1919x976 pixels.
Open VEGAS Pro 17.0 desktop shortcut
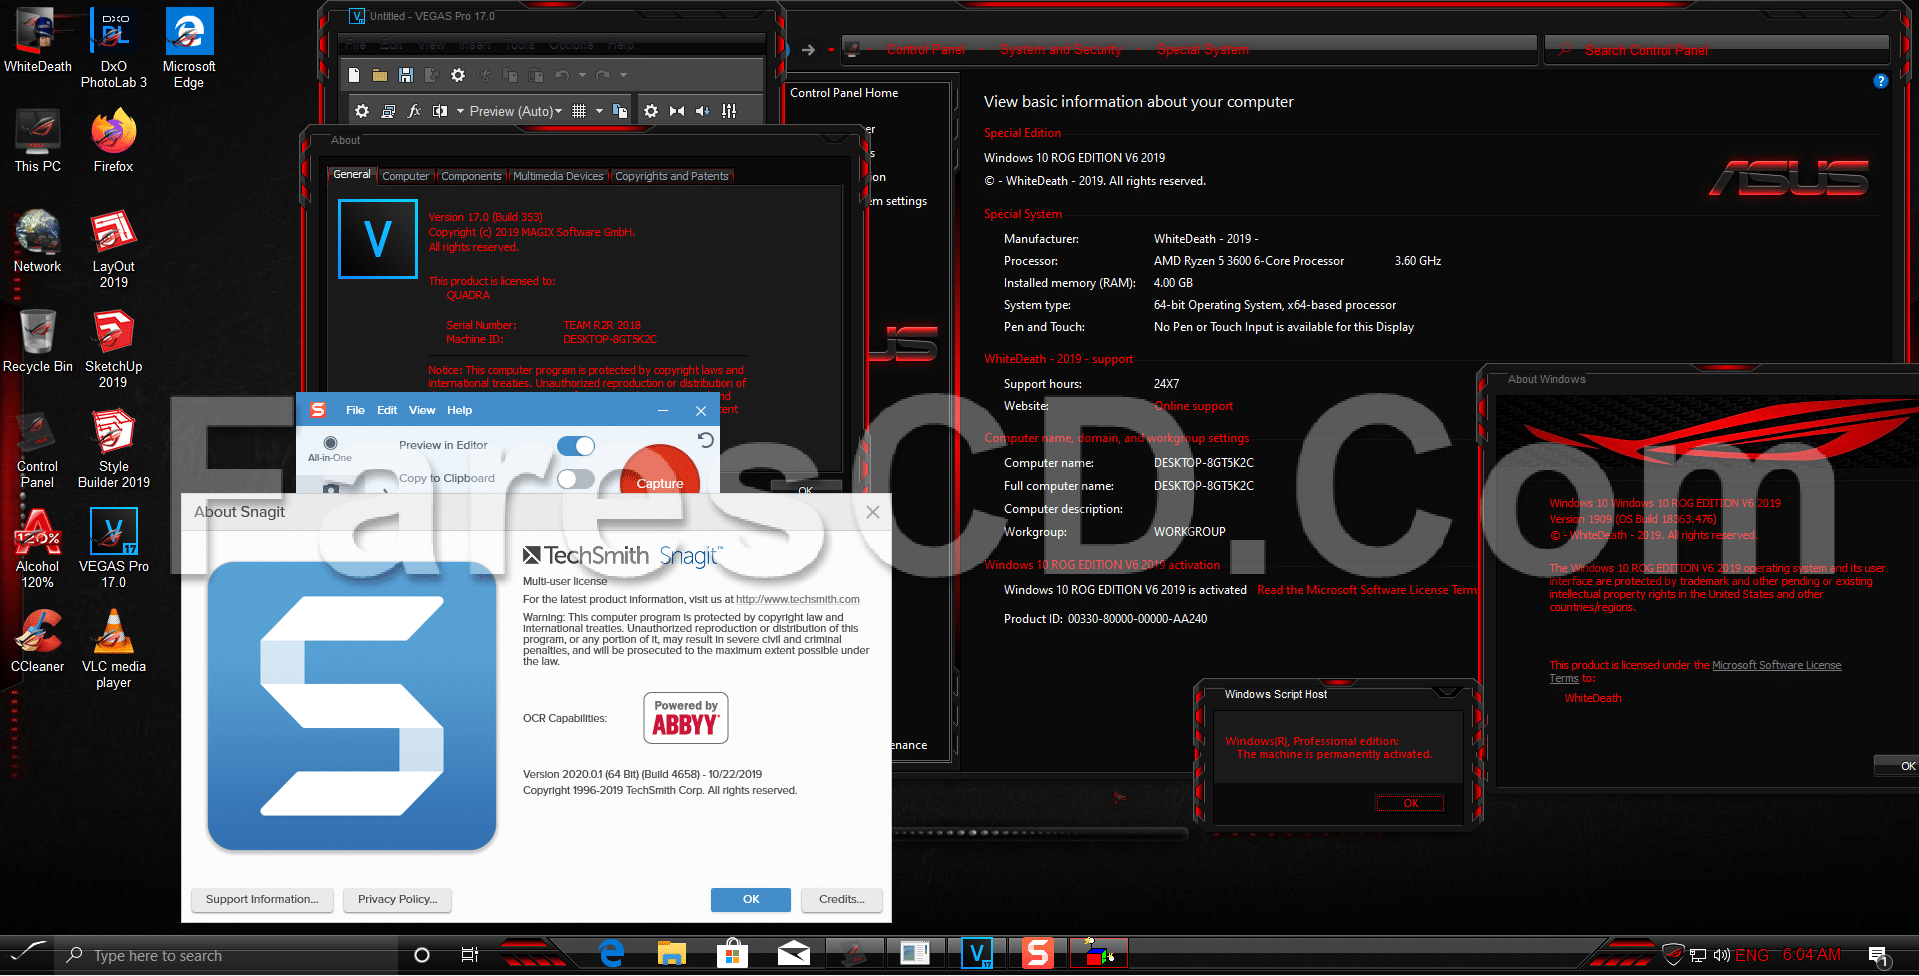[x=114, y=548]
